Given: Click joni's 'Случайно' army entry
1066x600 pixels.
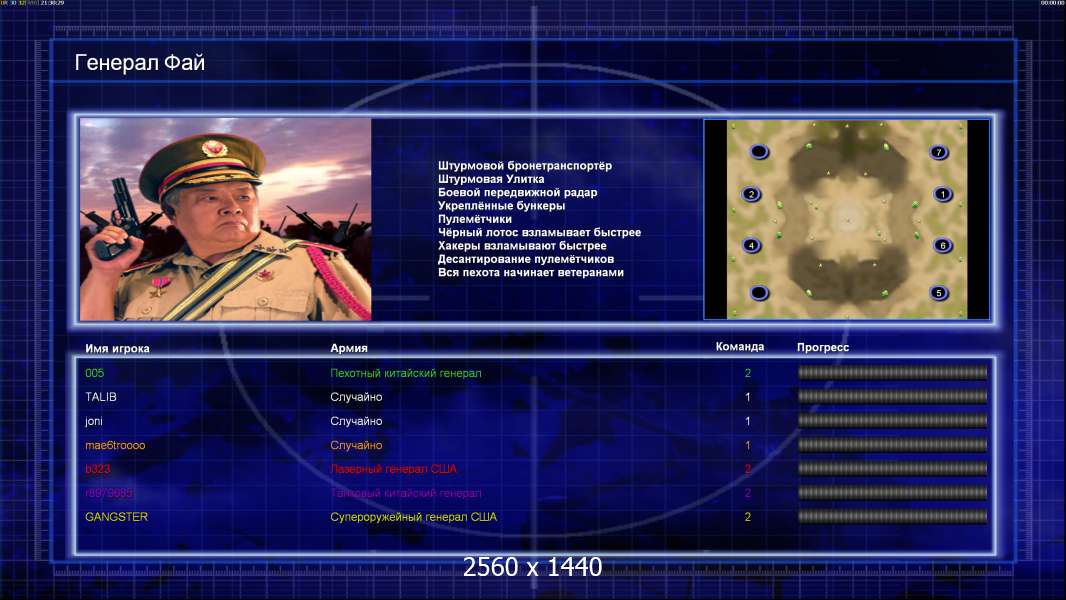Looking at the screenshot, I should 356,421.
